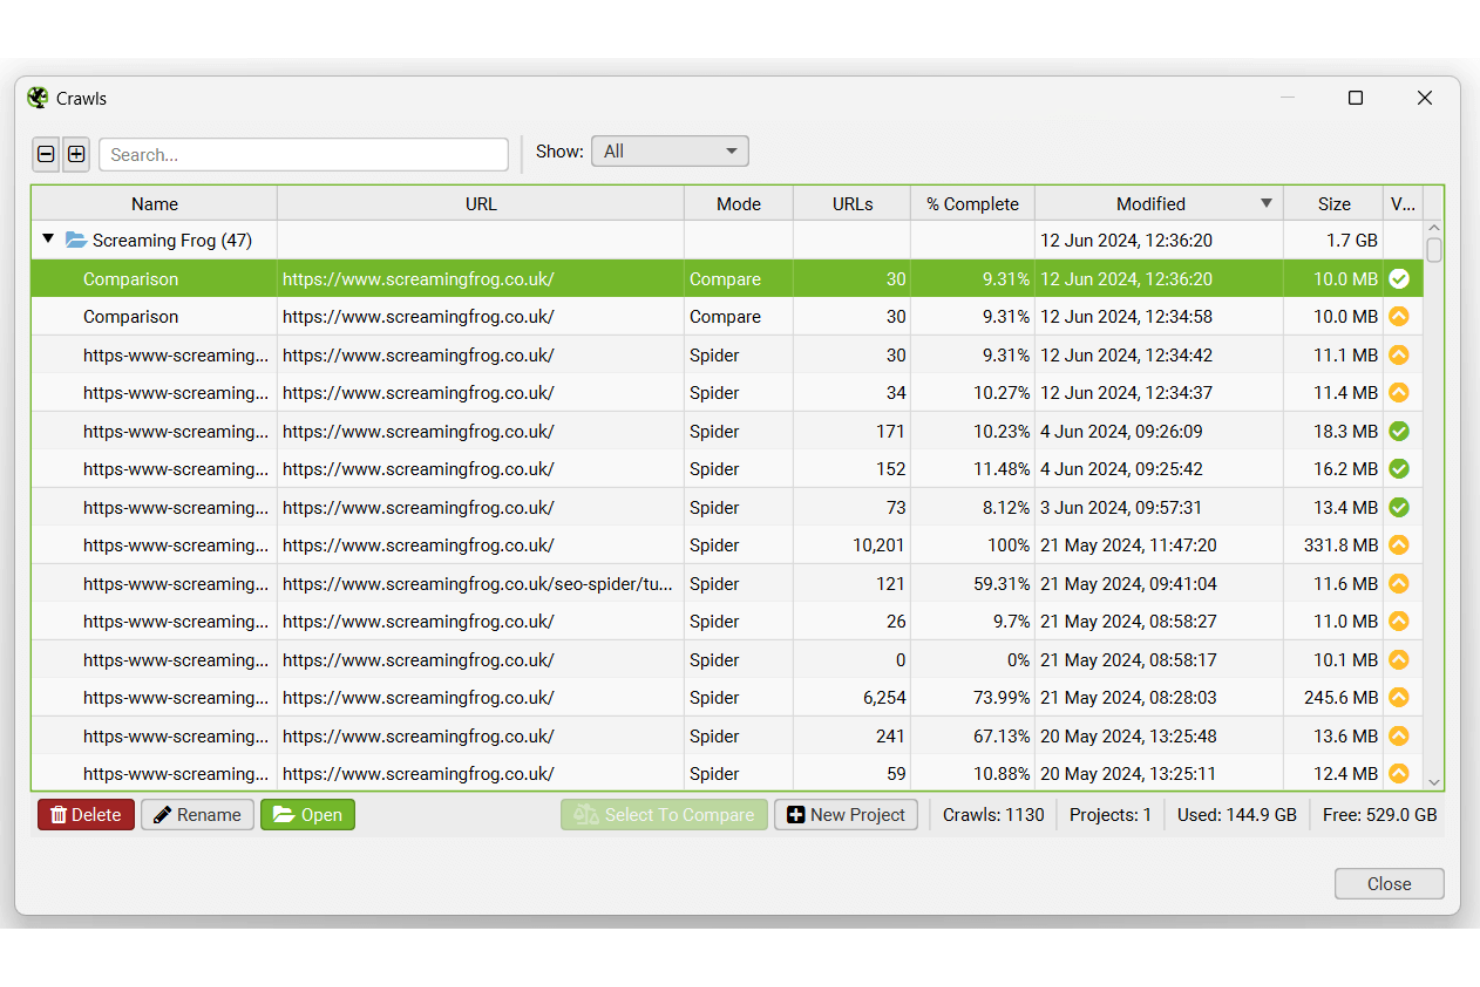Click the Projects: 1 status entry
Image resolution: width=1480 pixels, height=987 pixels.
[x=1110, y=815]
